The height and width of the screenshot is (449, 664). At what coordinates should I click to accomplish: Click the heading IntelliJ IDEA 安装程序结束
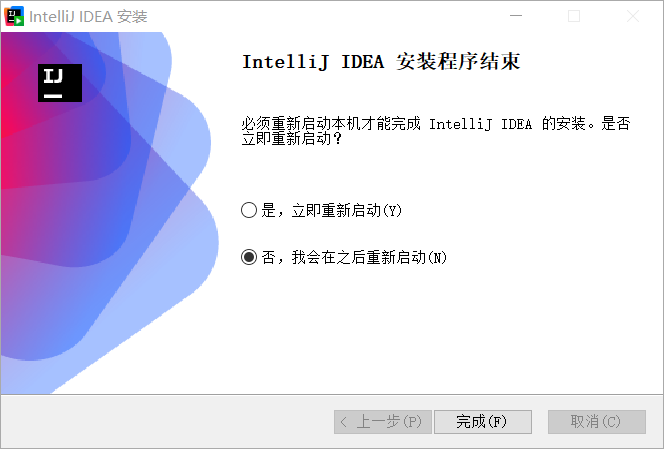click(x=381, y=62)
